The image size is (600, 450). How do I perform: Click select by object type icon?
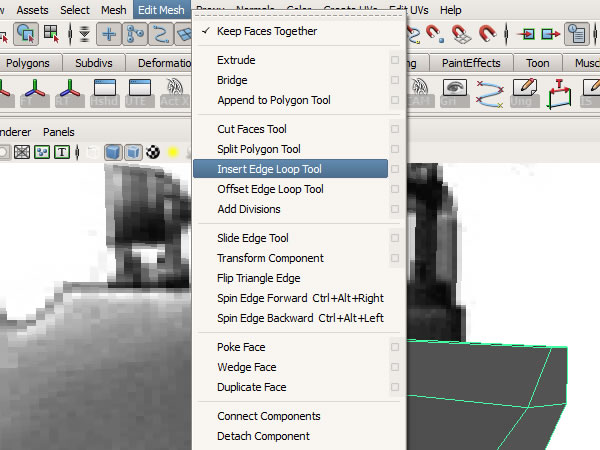(x=26, y=34)
